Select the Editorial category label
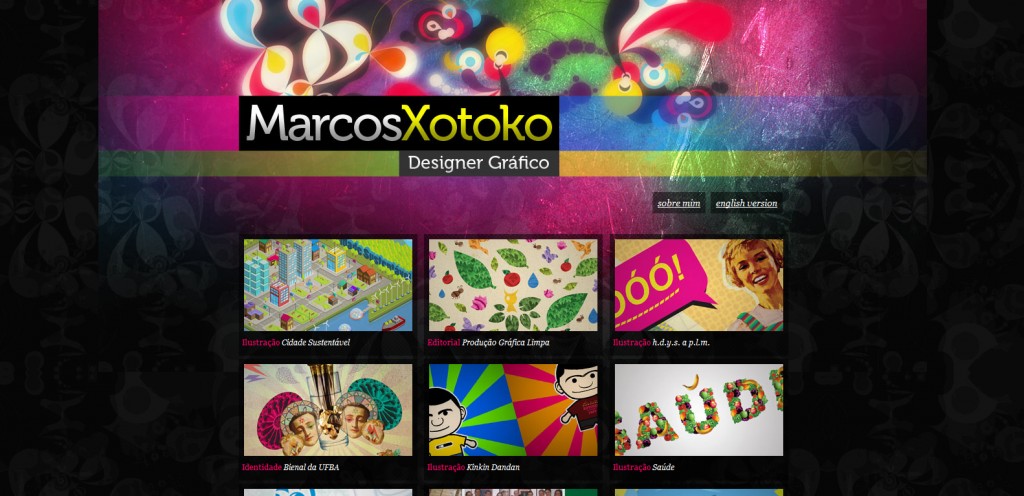 coord(443,342)
